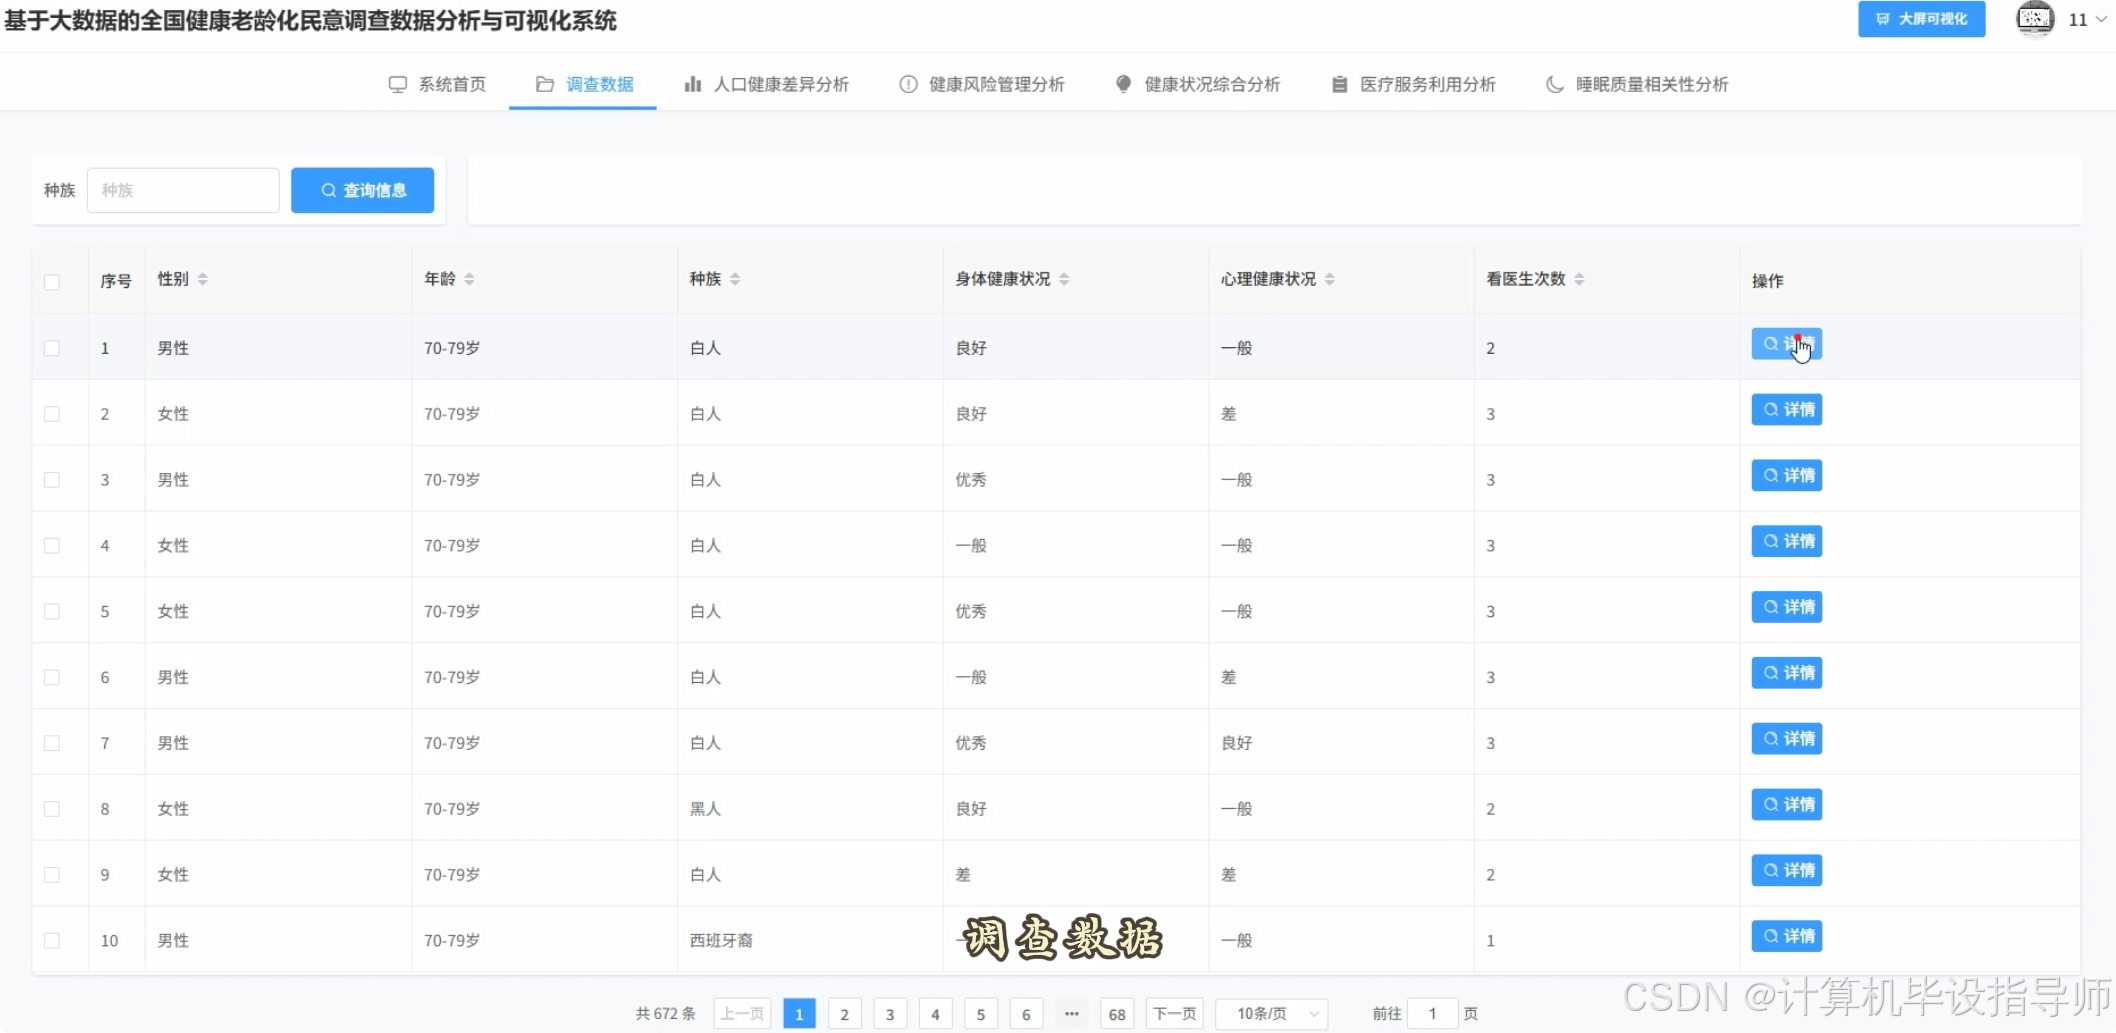This screenshot has width=2116, height=1033.
Task: Click the magnifier icon in 查询信息 button
Action: (328, 190)
